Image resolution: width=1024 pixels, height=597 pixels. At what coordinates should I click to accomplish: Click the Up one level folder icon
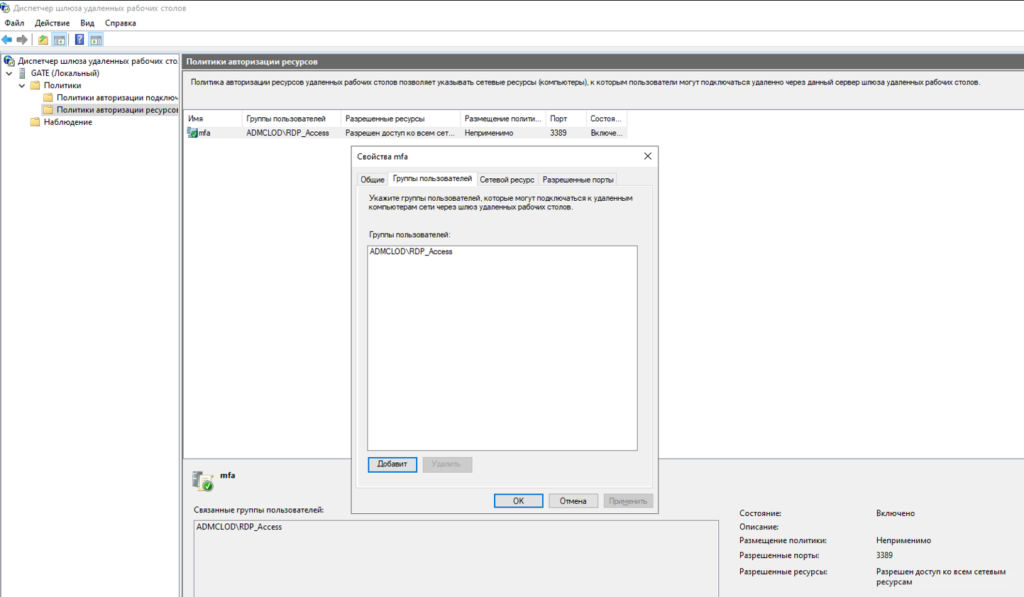point(43,40)
